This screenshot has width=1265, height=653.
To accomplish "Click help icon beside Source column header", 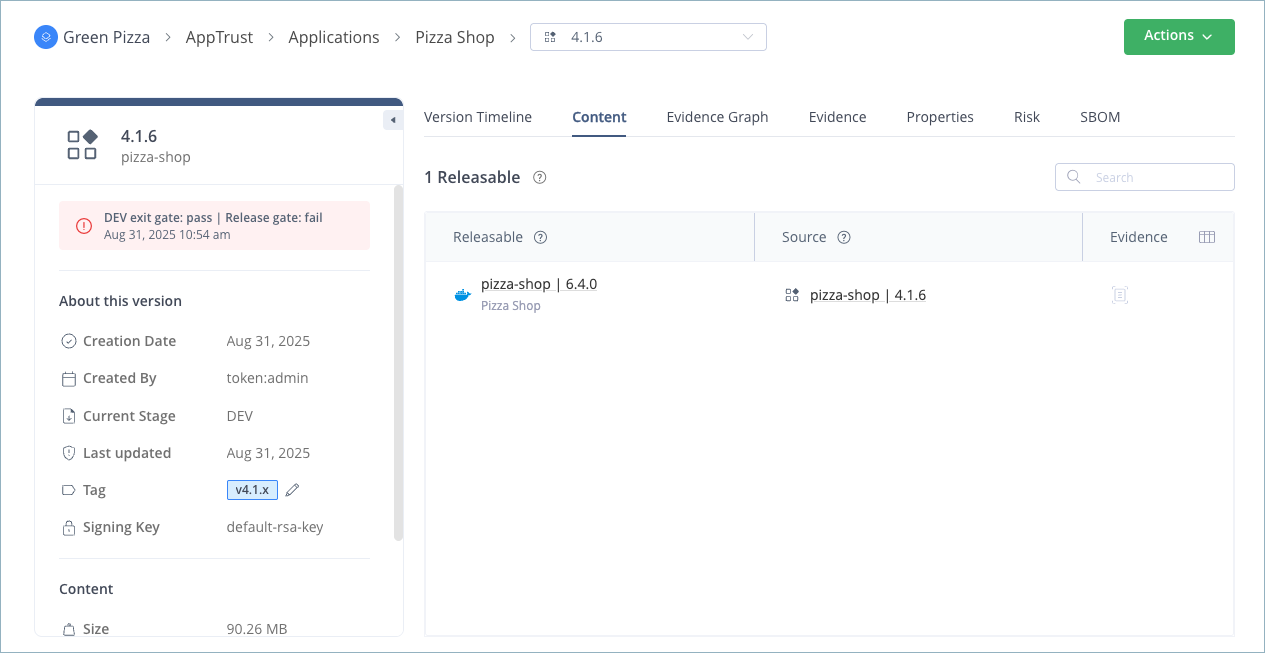I will 843,237.
